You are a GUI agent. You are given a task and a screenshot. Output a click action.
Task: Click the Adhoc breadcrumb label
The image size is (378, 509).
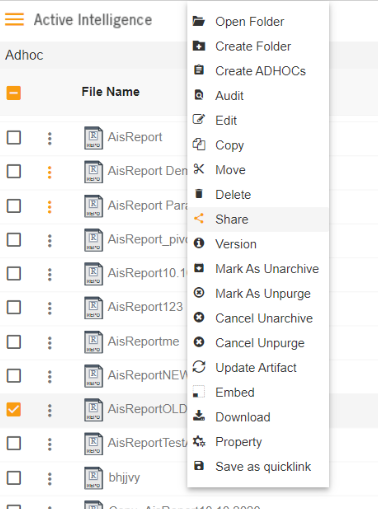tap(24, 55)
